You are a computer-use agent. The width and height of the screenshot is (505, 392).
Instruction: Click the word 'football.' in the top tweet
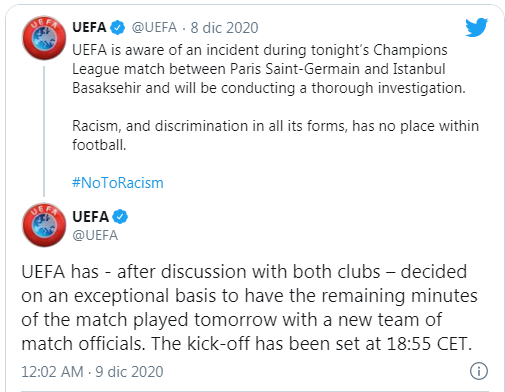(99, 145)
